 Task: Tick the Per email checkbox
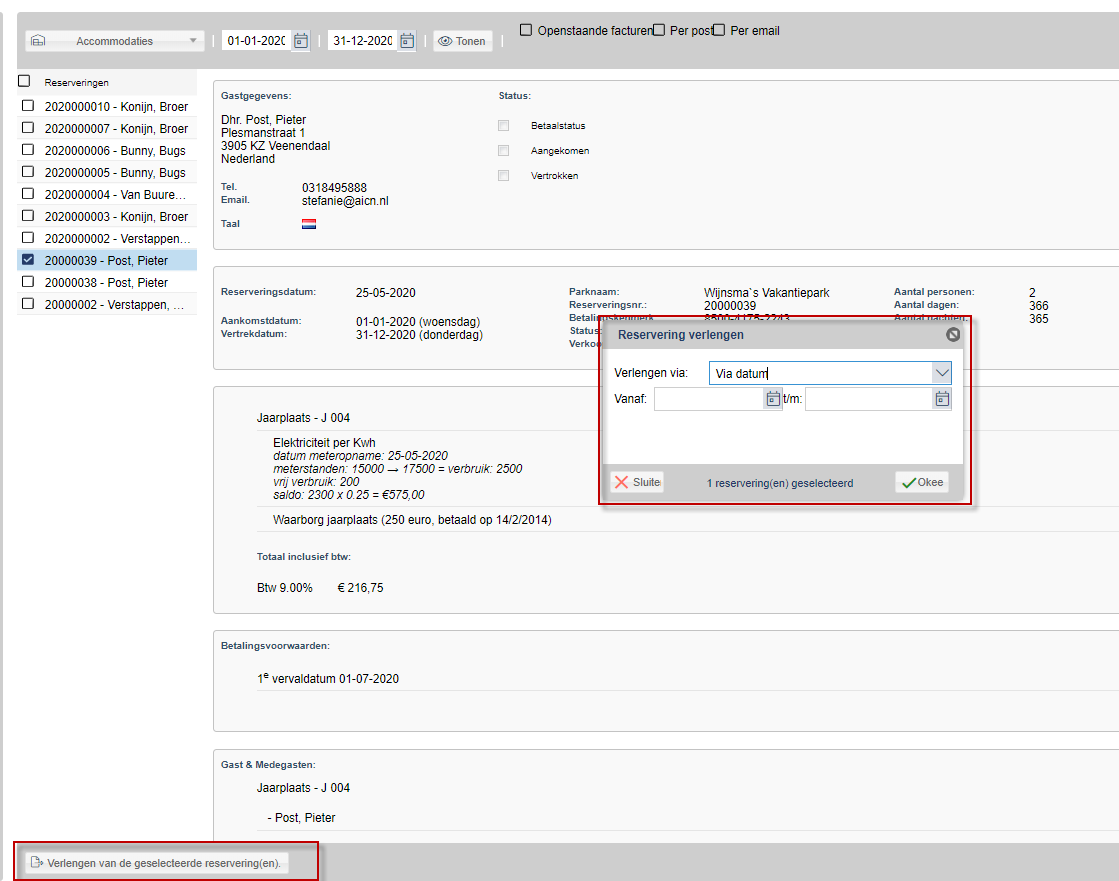click(719, 30)
